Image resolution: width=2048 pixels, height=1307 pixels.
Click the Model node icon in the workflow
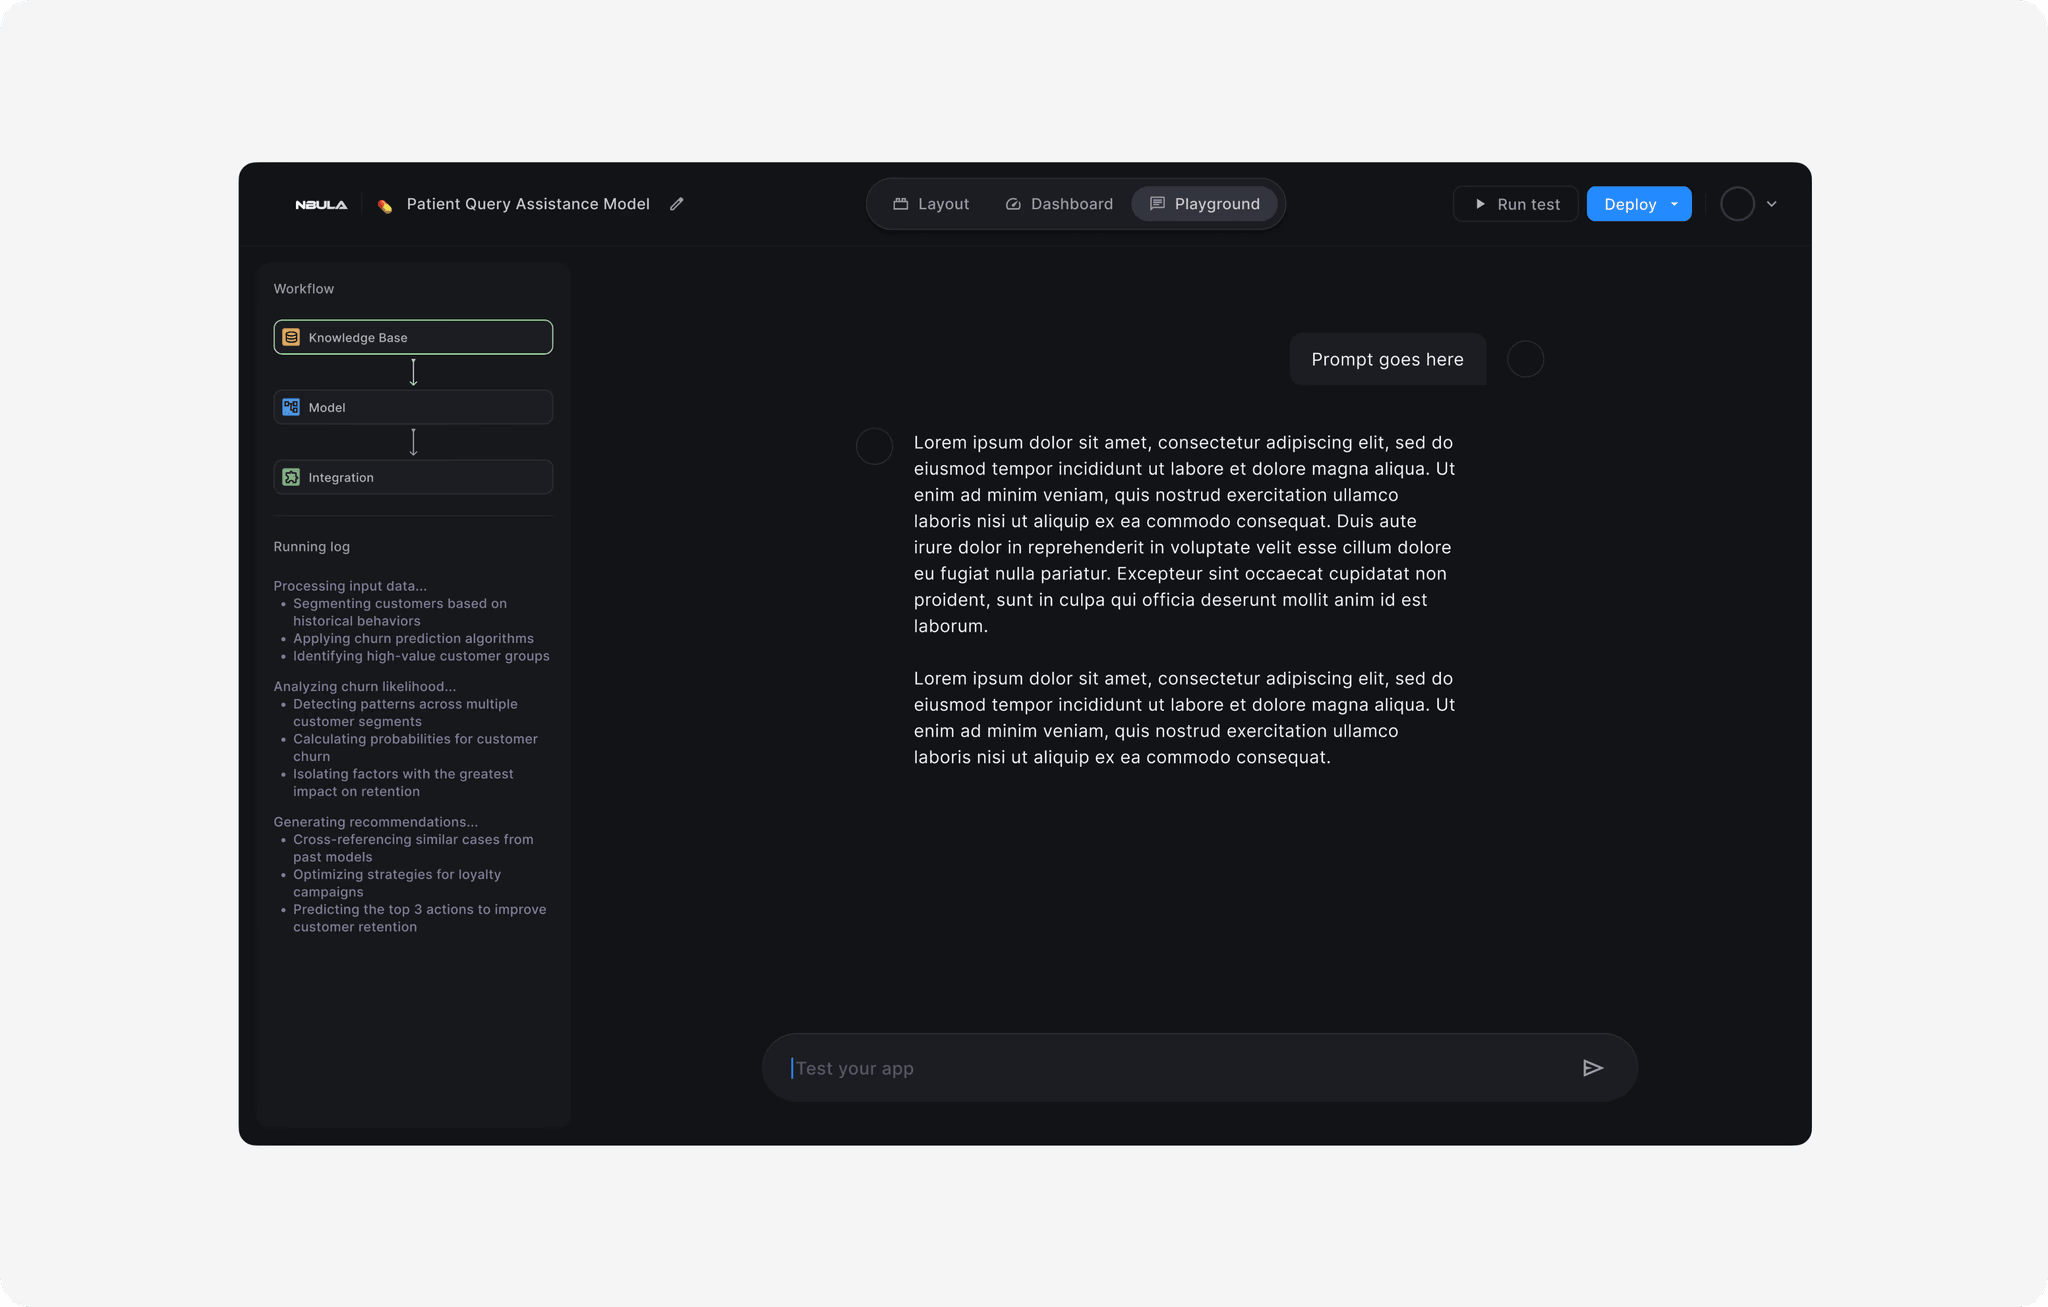pyautogui.click(x=291, y=407)
